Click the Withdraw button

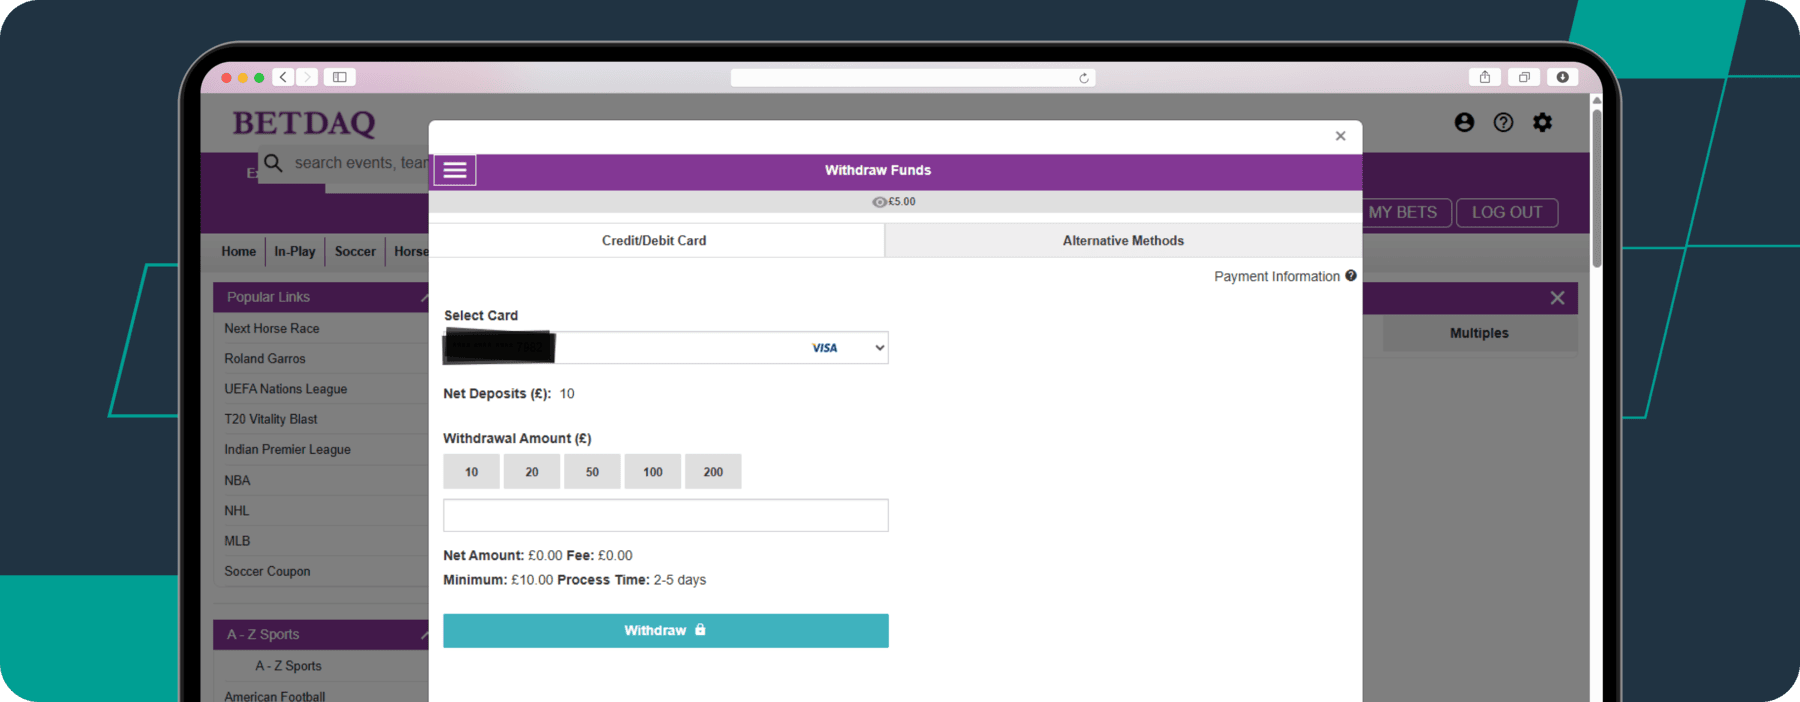(666, 631)
